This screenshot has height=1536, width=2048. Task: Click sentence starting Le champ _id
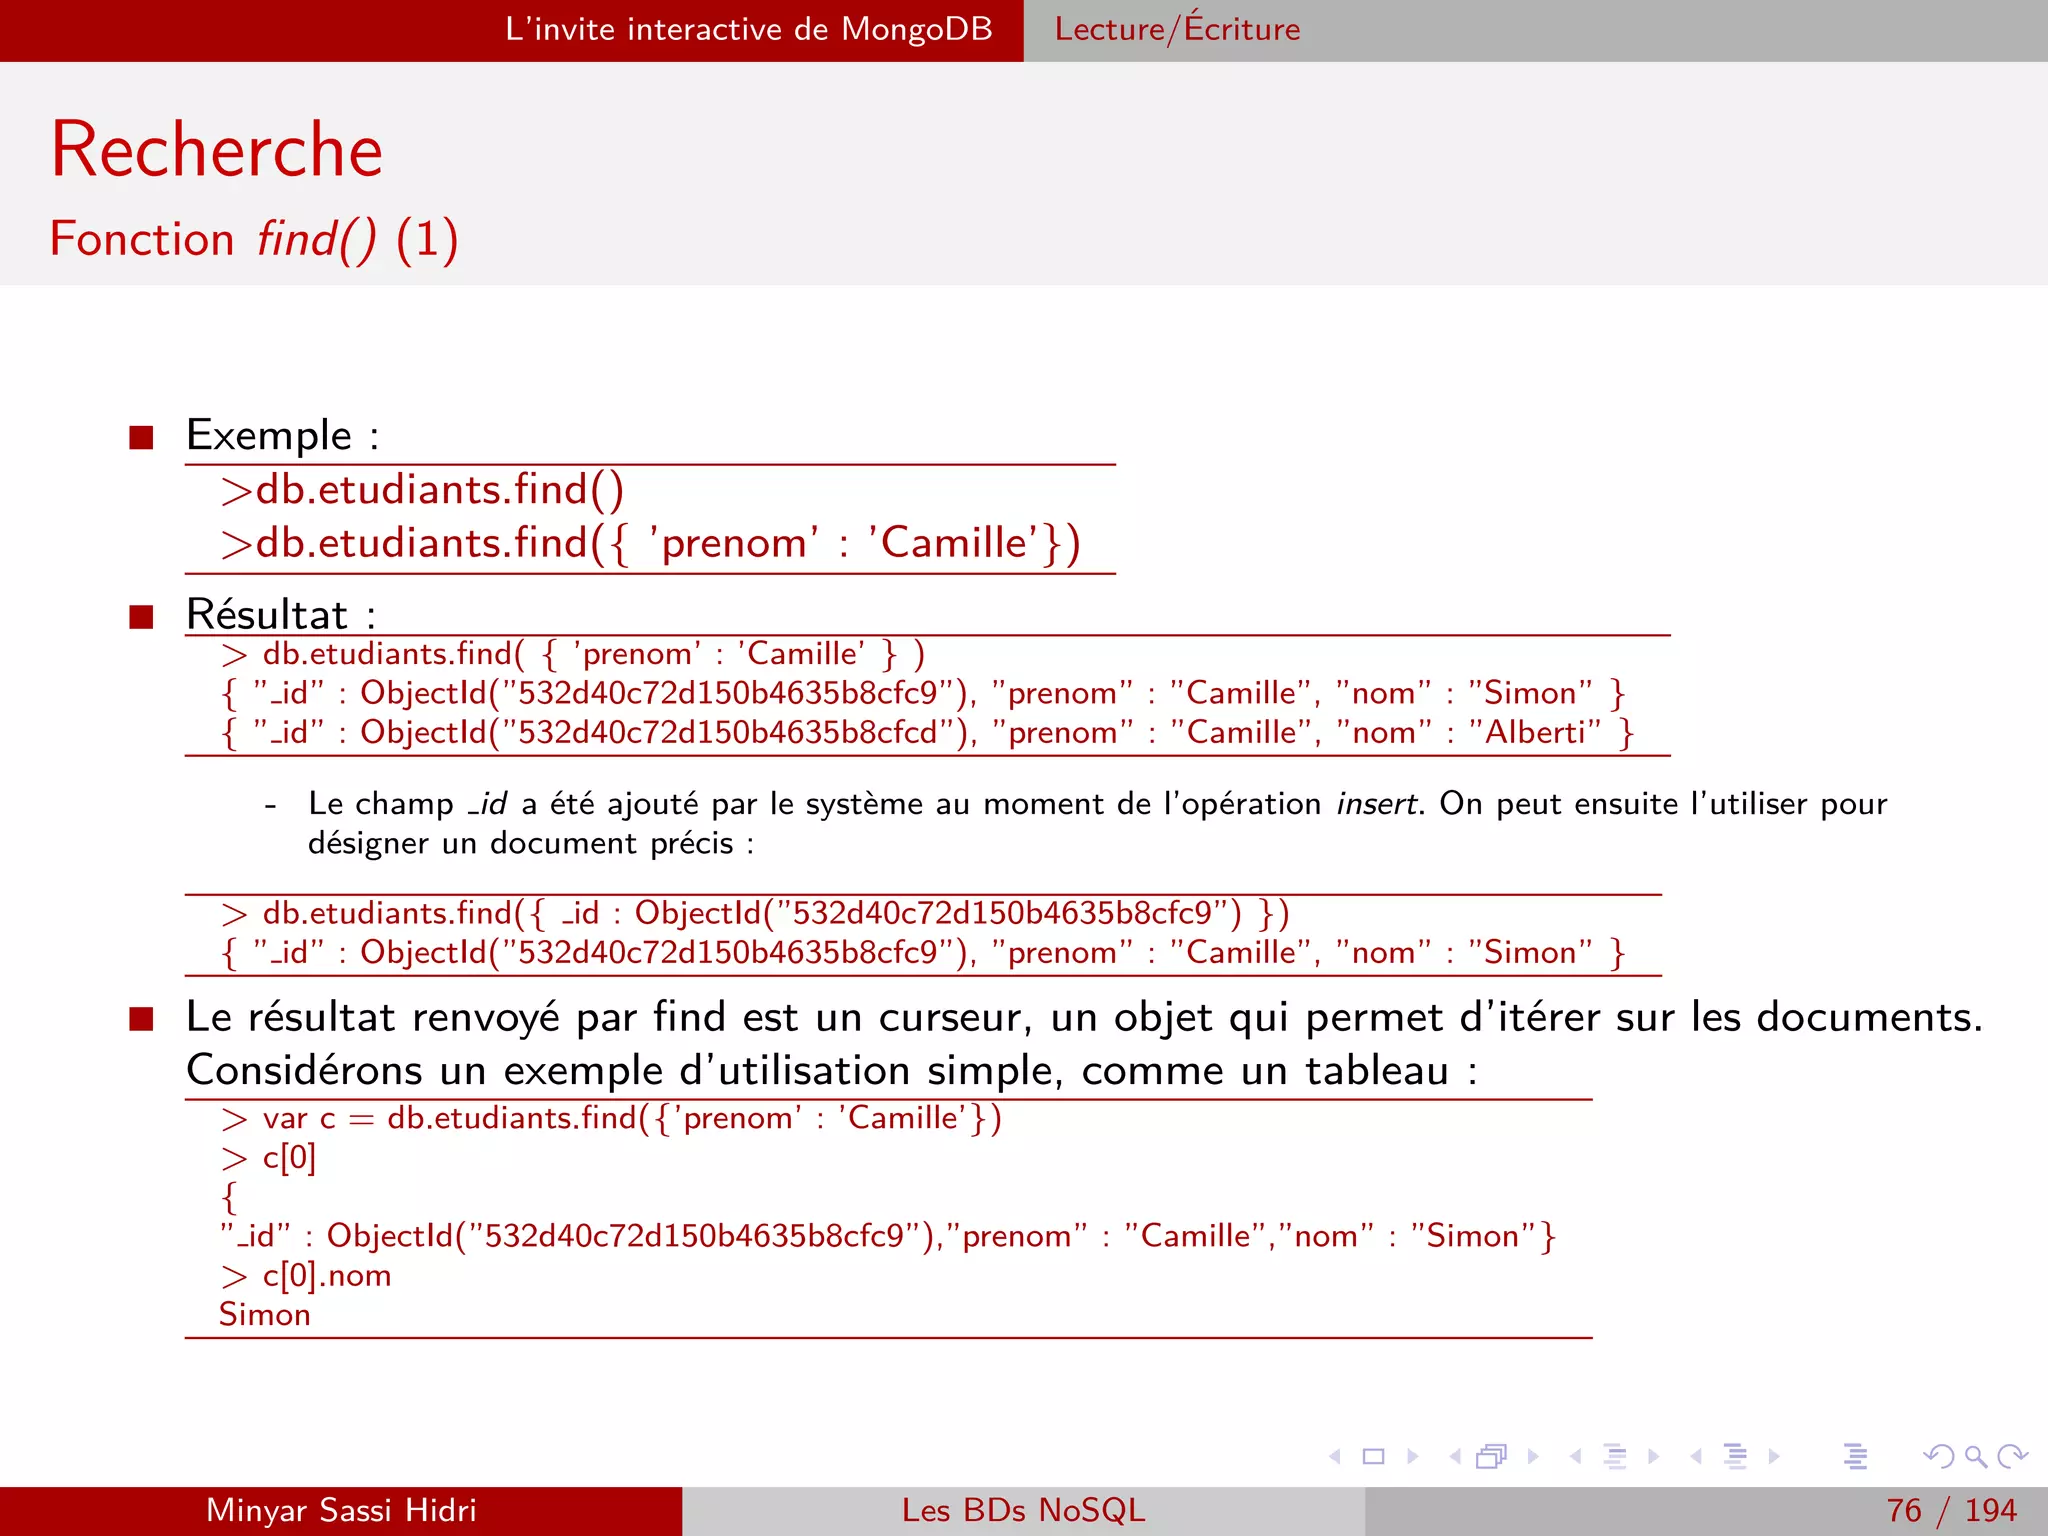click(1097, 823)
